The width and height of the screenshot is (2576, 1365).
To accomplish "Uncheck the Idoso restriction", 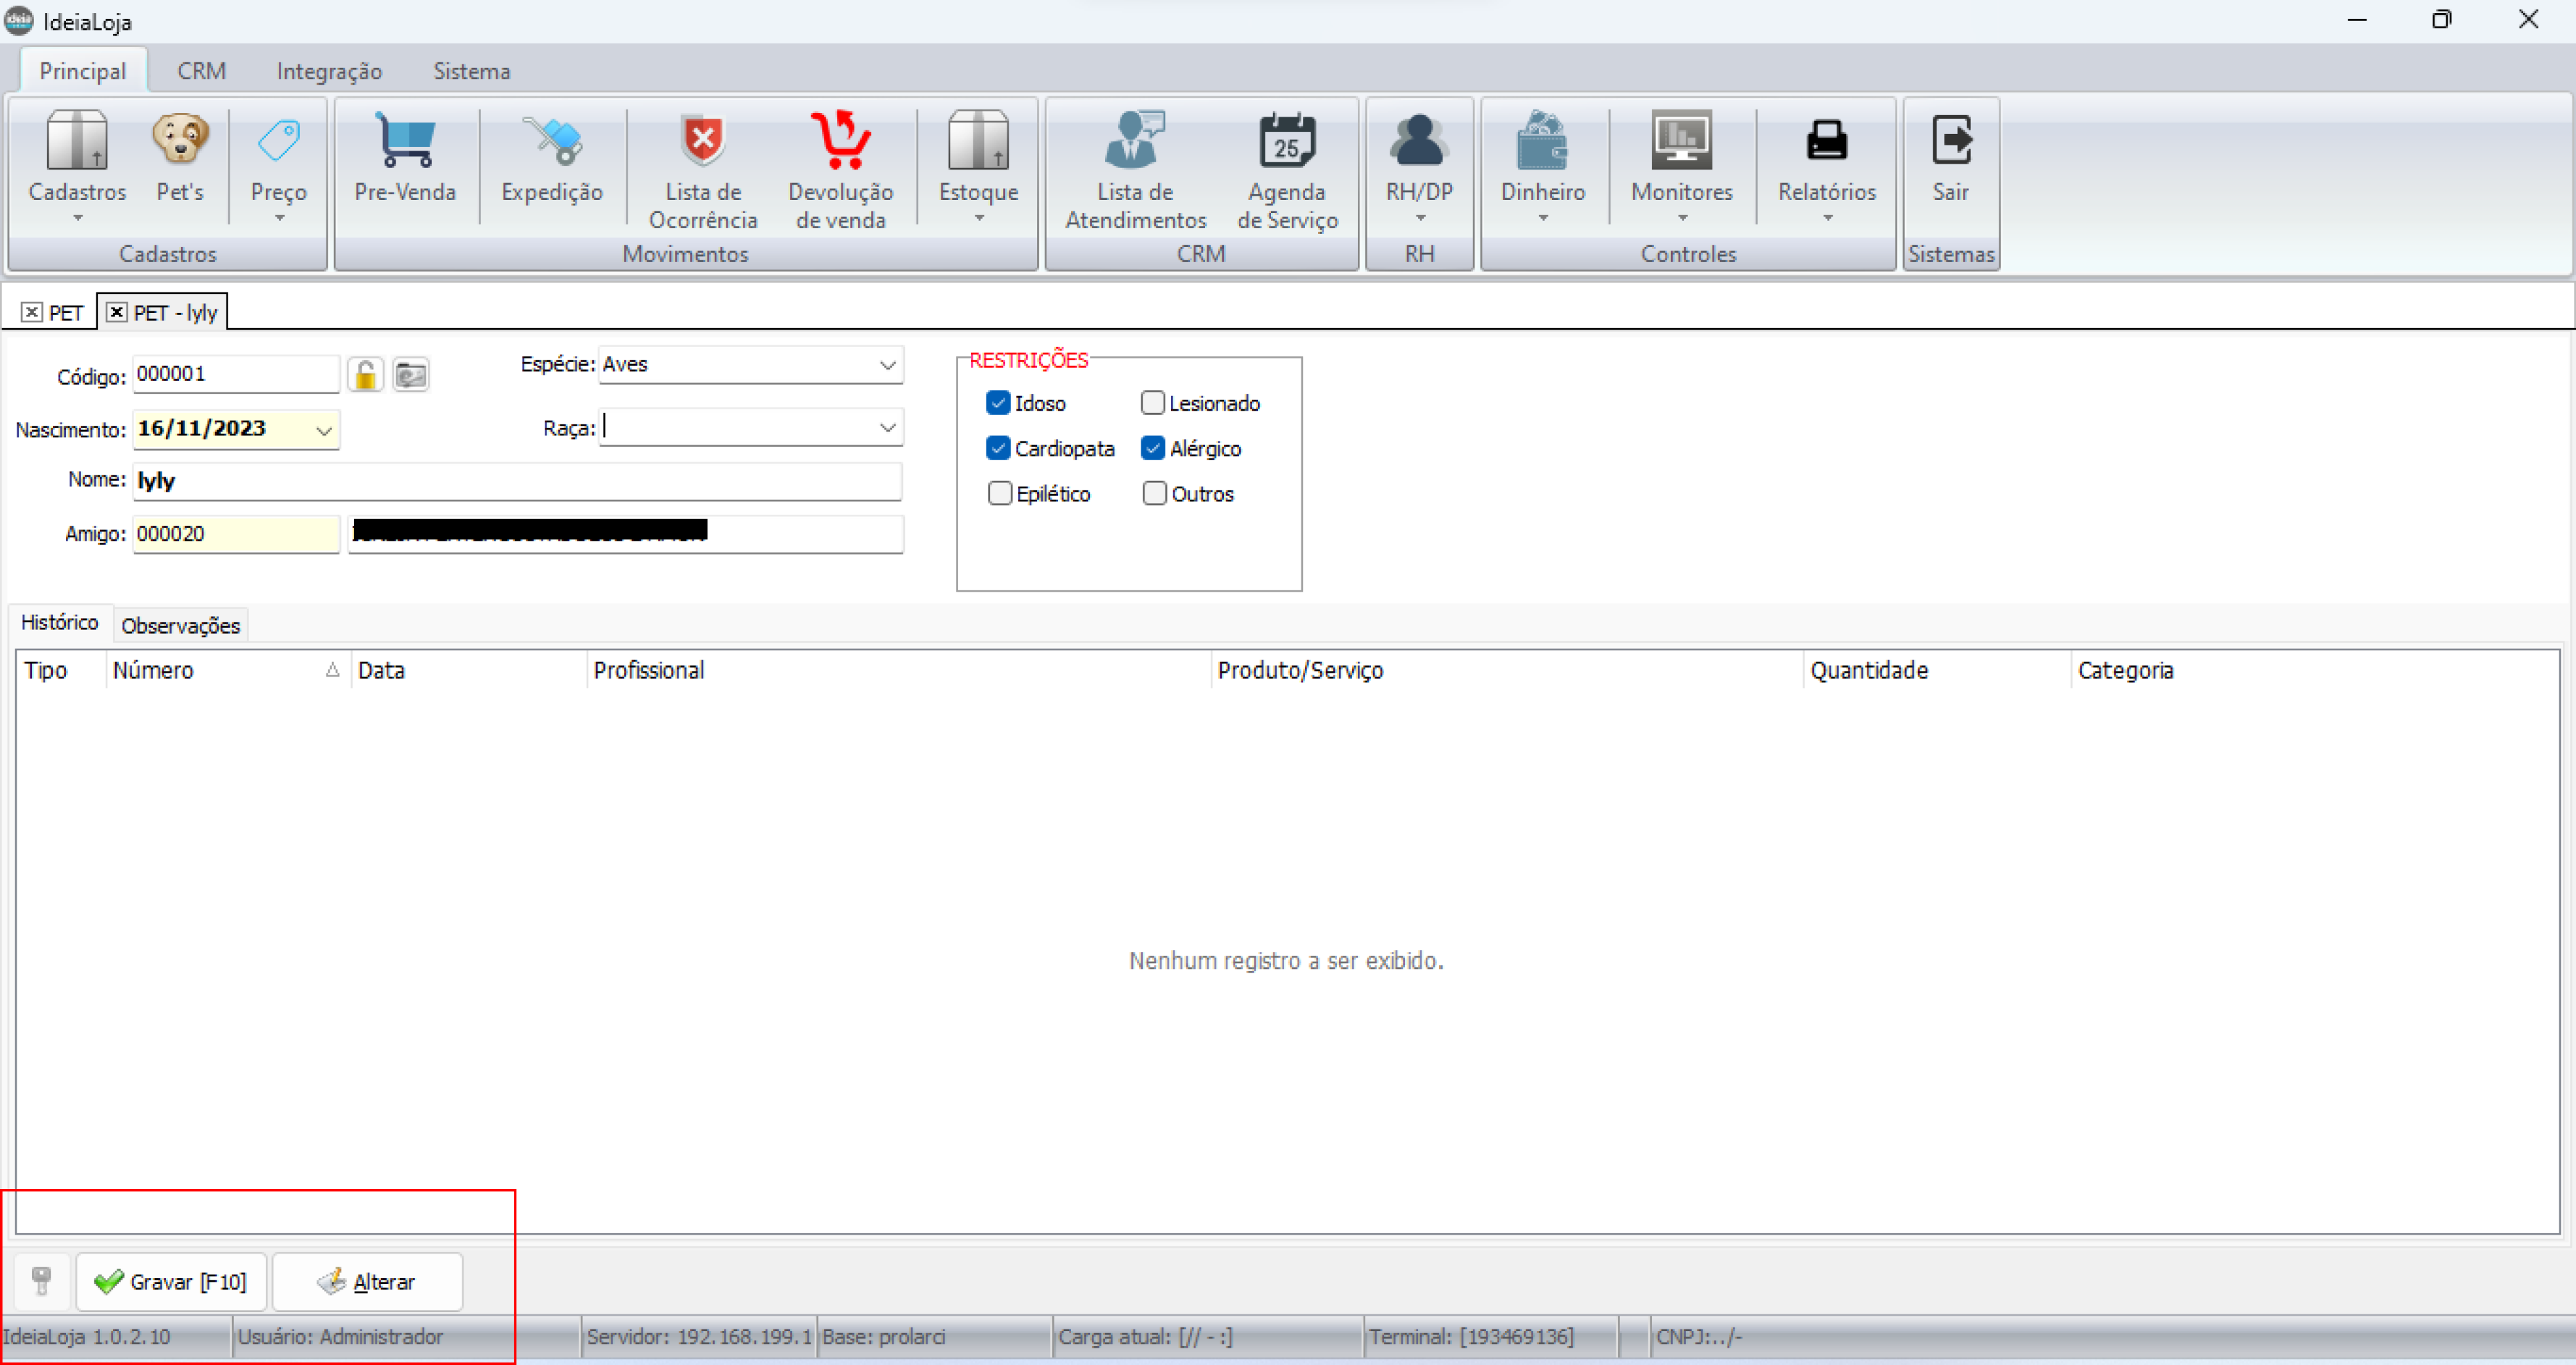I will tap(998, 403).
